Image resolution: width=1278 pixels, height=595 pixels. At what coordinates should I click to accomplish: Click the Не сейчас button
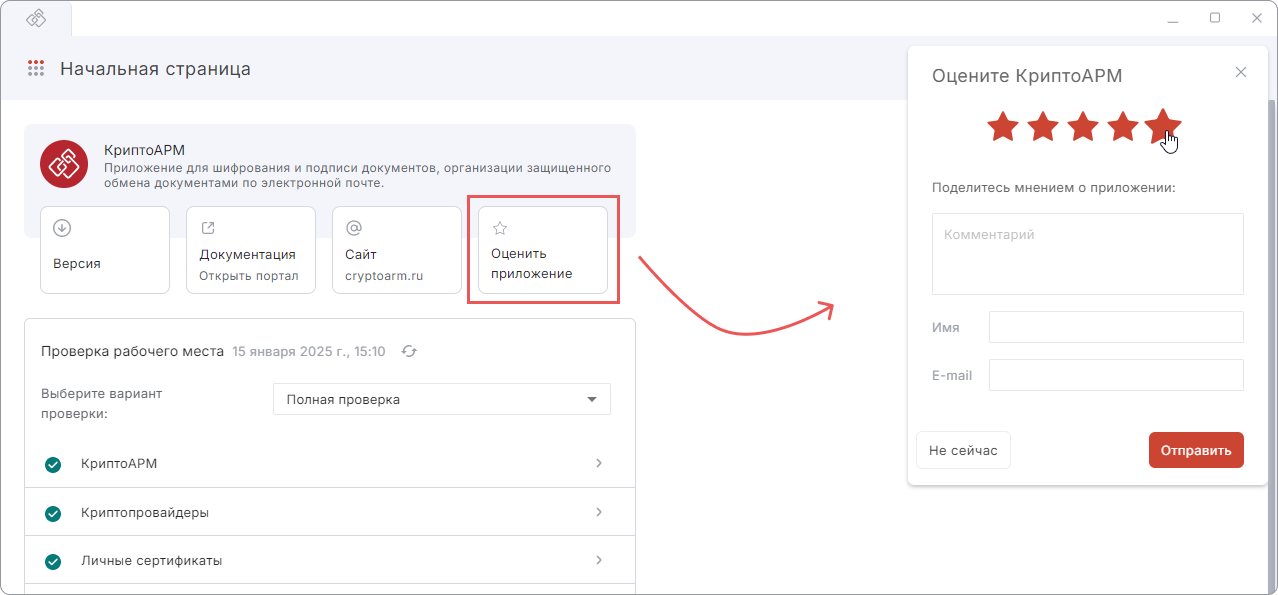[963, 450]
